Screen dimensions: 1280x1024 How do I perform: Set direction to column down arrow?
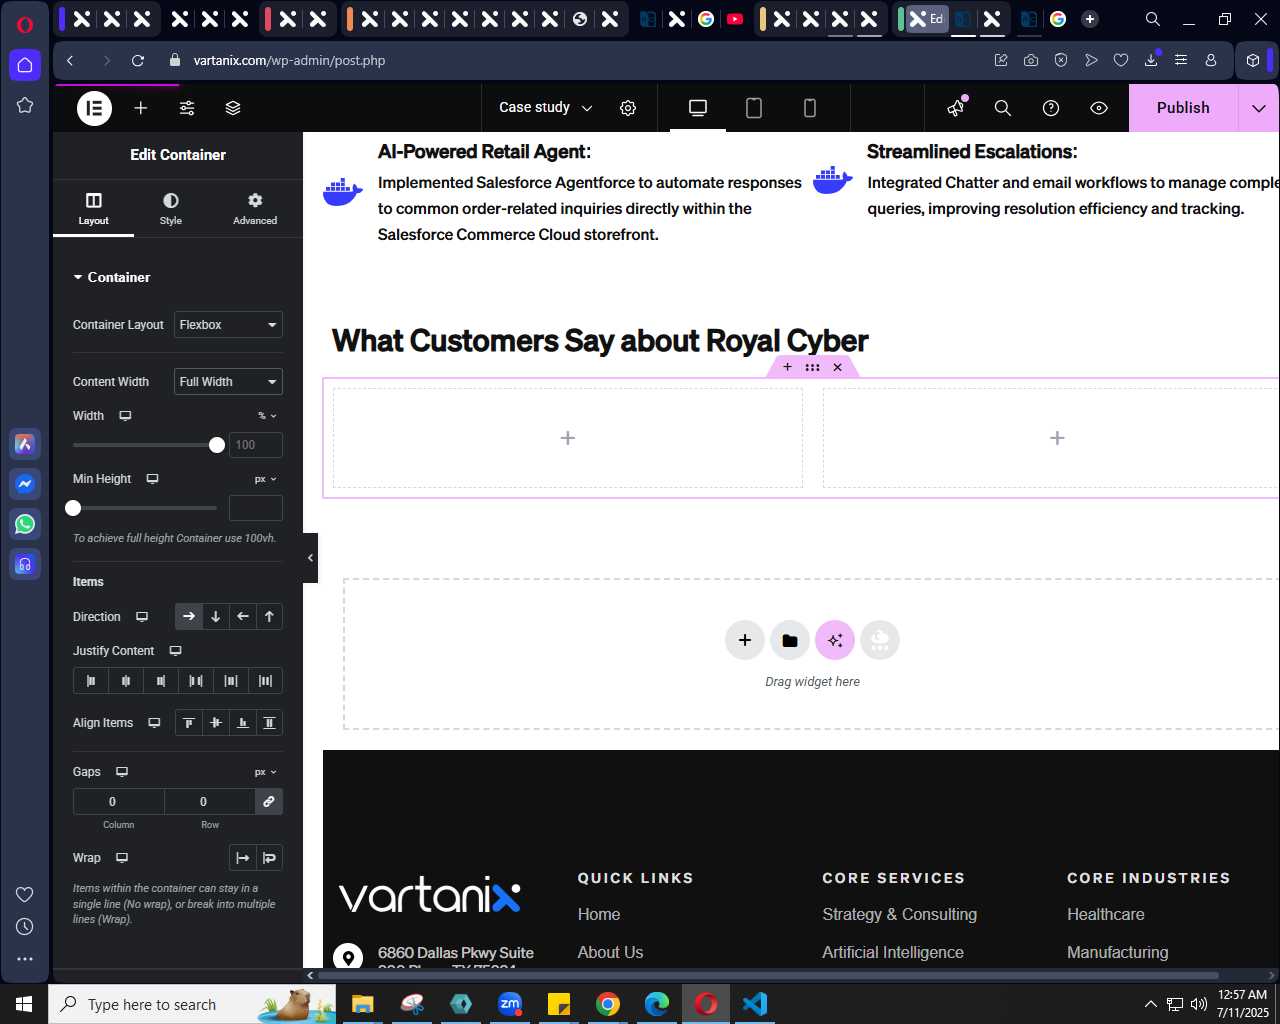[x=215, y=617]
